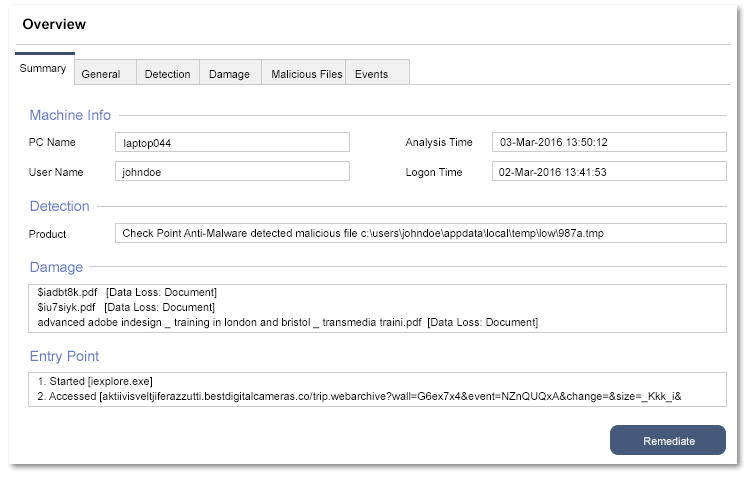This screenshot has width=750, height=479.
Task: Switch to the Events tab
Action: tap(372, 74)
